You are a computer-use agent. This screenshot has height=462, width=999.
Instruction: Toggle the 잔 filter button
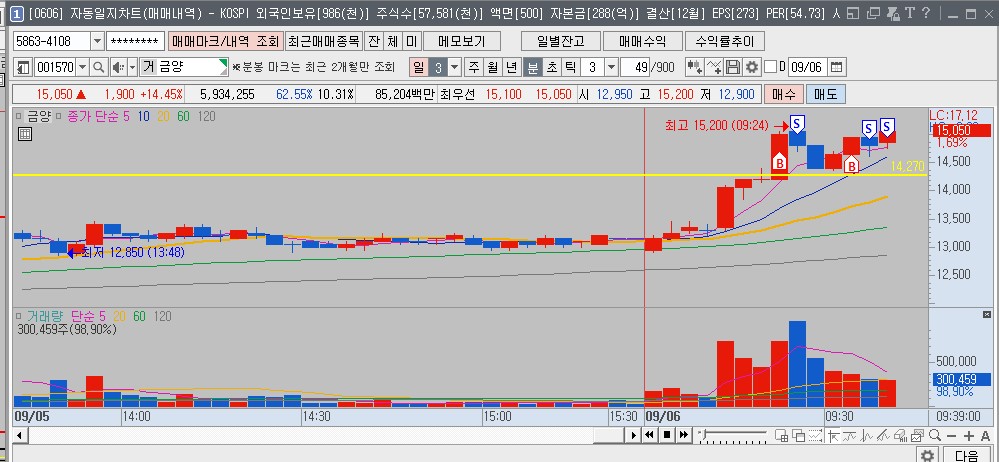click(x=374, y=41)
